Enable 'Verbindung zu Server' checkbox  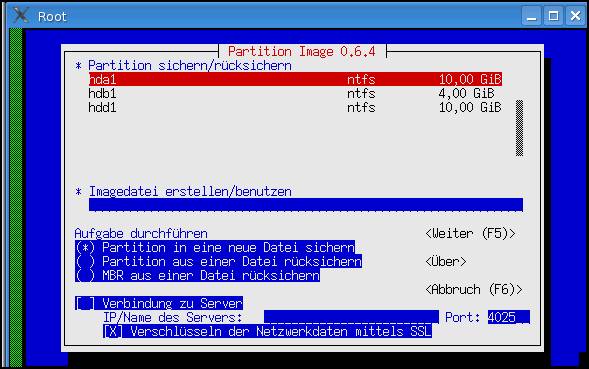pos(159,303)
